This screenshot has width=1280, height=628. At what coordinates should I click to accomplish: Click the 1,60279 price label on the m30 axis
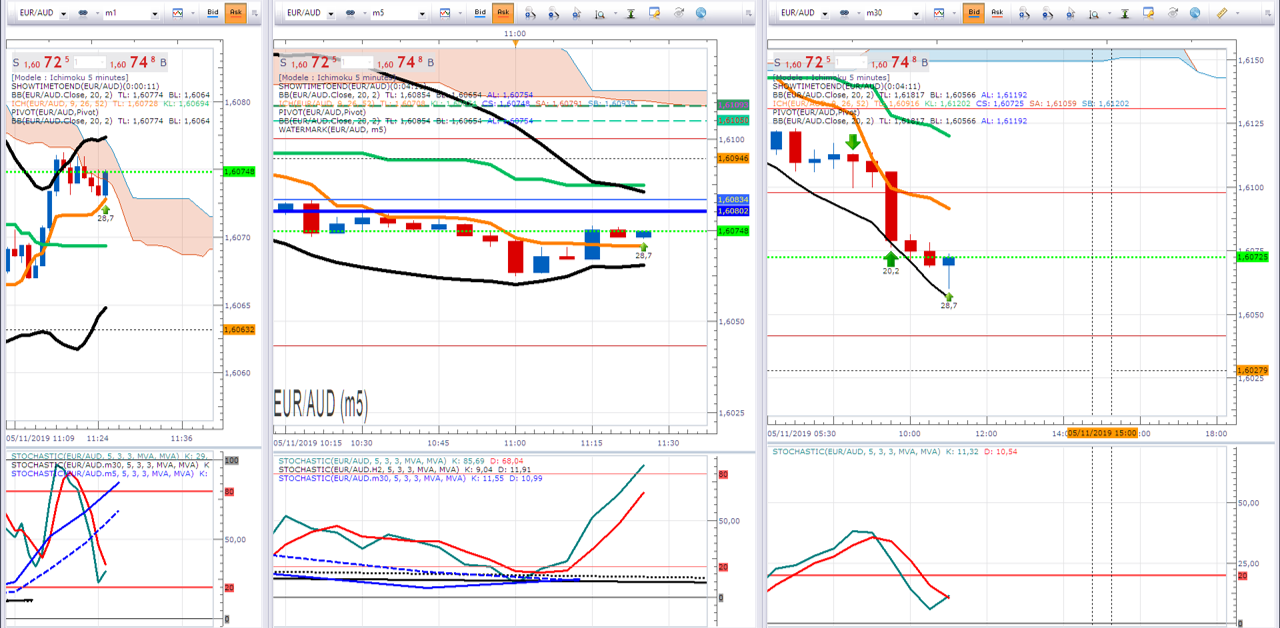(x=1253, y=370)
